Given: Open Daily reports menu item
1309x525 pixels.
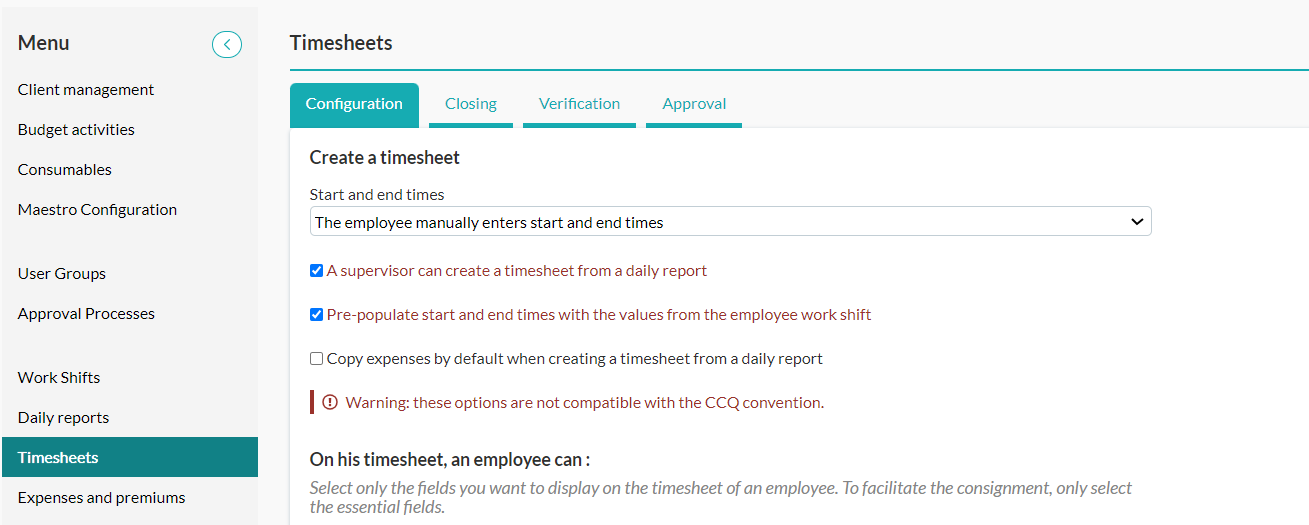Looking at the screenshot, I should click(x=63, y=417).
